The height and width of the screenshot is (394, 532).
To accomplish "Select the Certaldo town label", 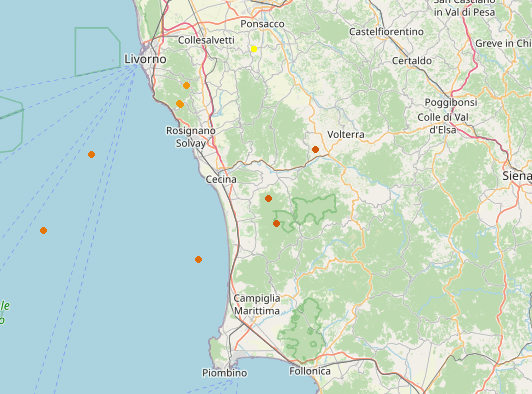I will coord(412,61).
